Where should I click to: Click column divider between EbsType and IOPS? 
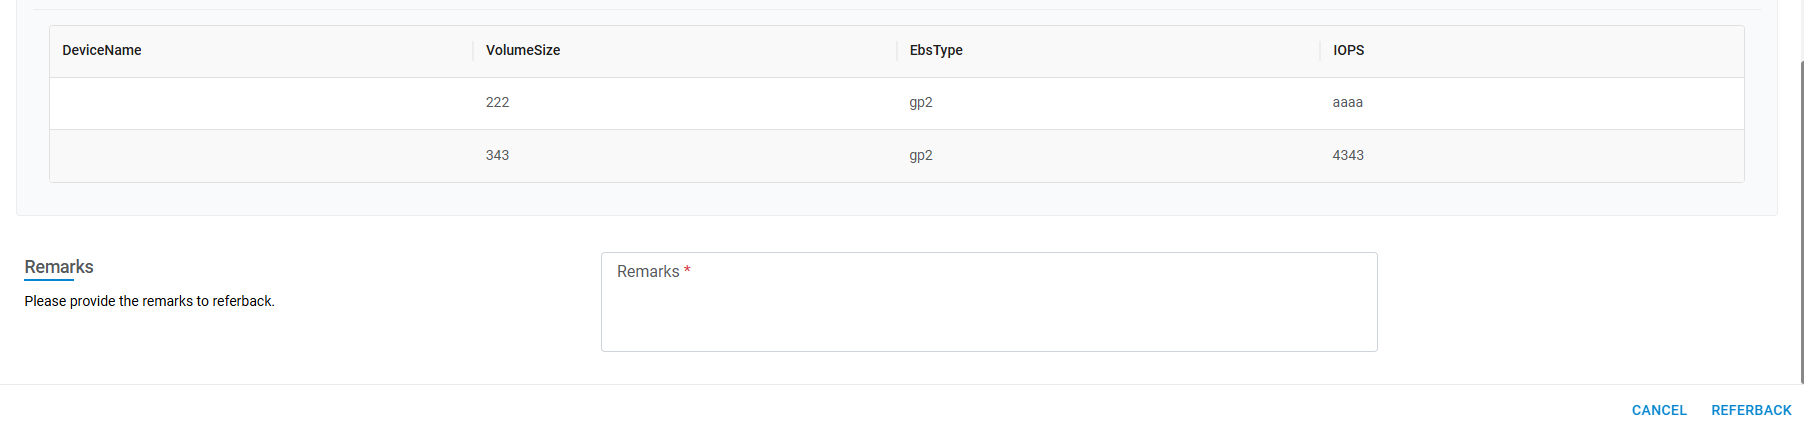click(x=1320, y=50)
